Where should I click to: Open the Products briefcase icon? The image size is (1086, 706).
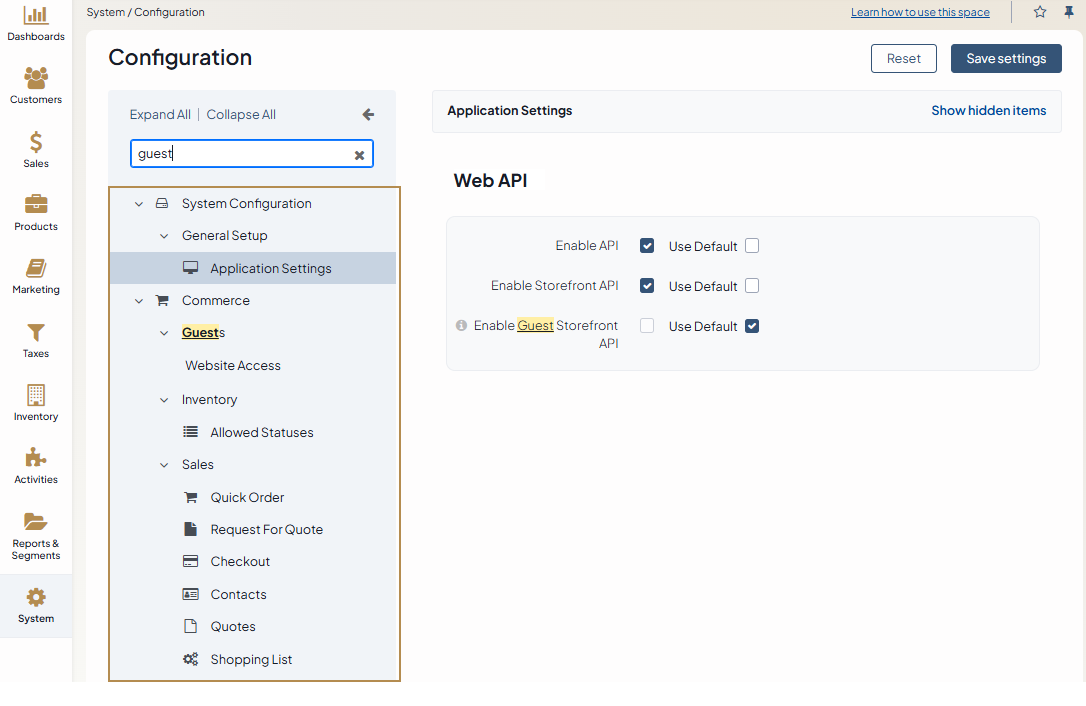click(36, 205)
